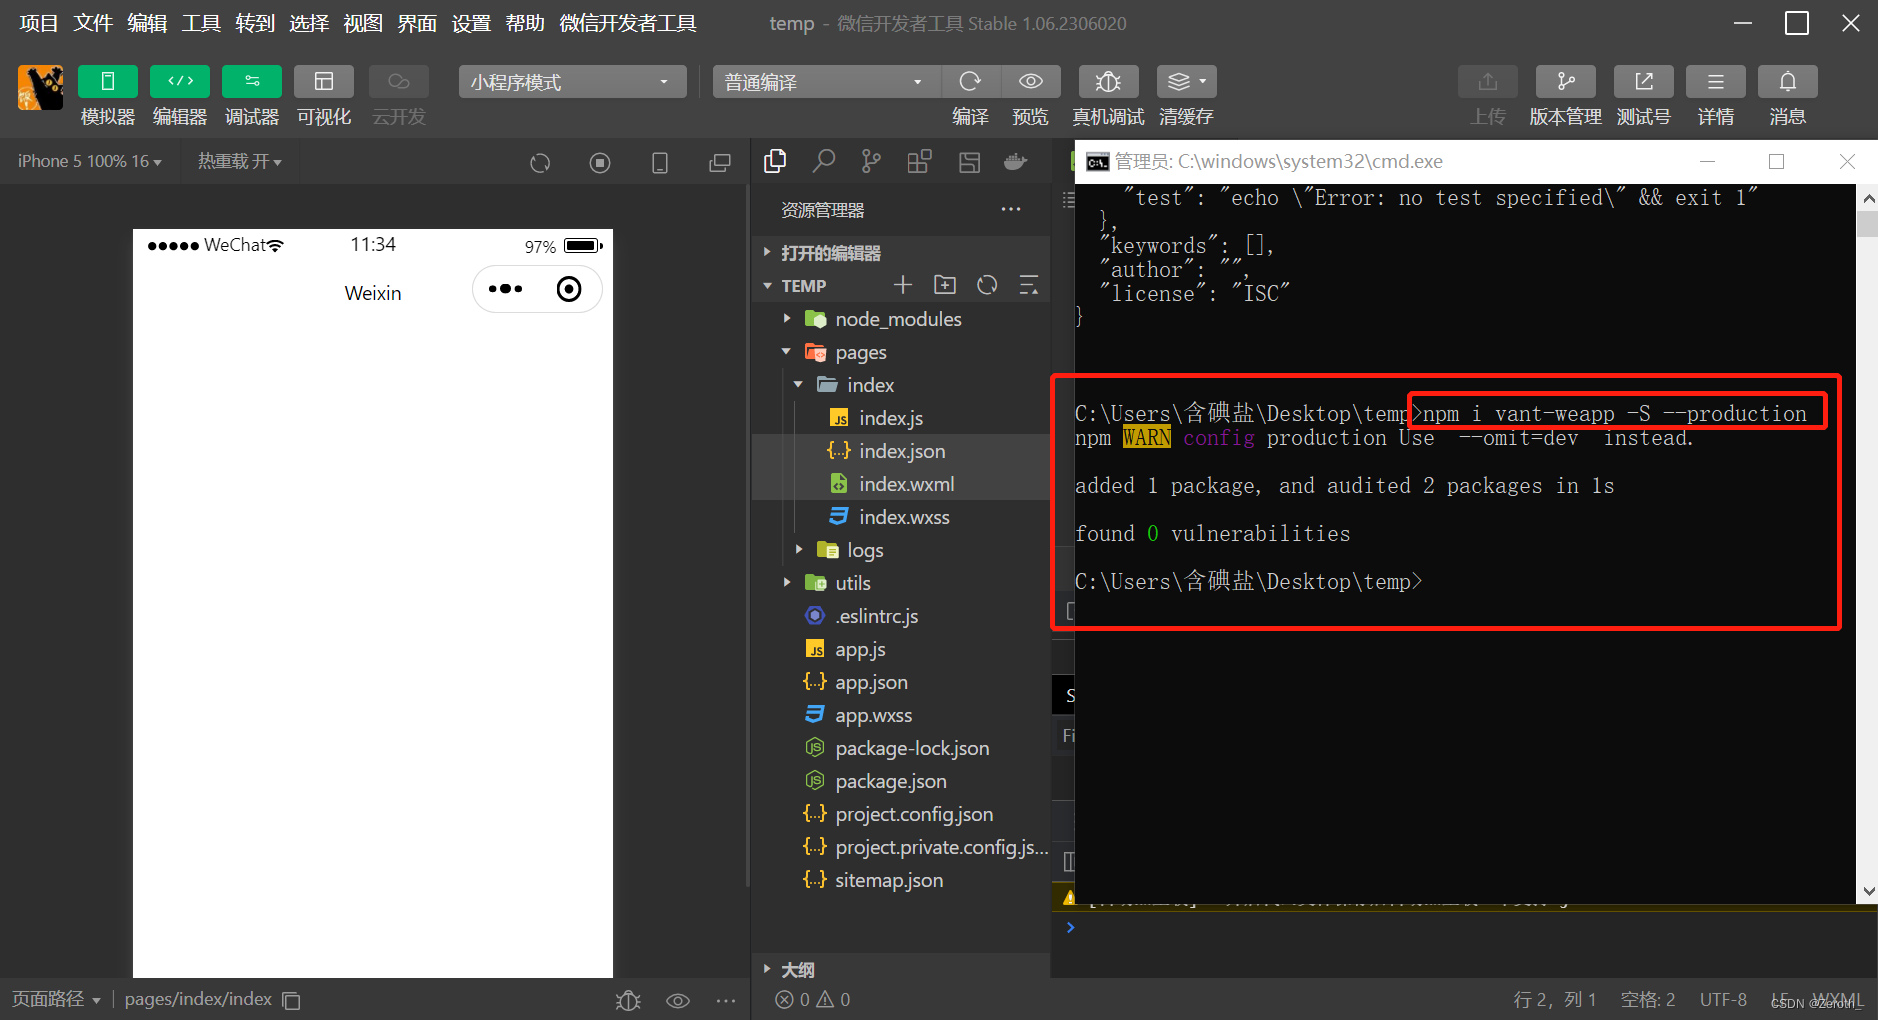
Task: Open the 消息 notifications panel
Action: [x=1787, y=95]
